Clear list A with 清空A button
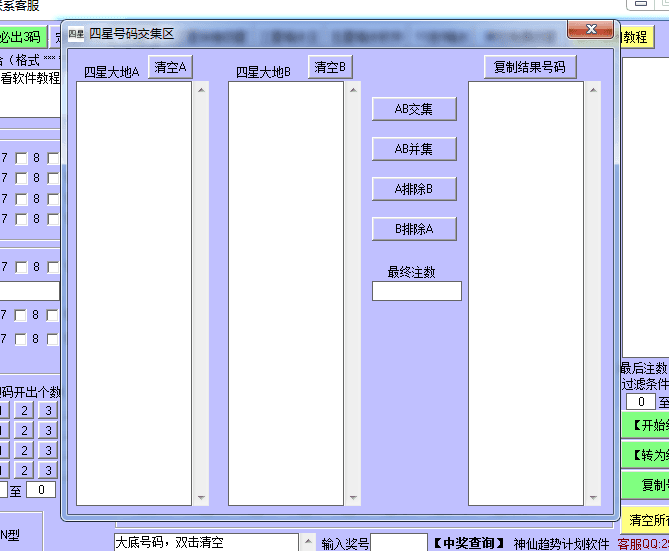This screenshot has height=551, width=669. coord(171,67)
